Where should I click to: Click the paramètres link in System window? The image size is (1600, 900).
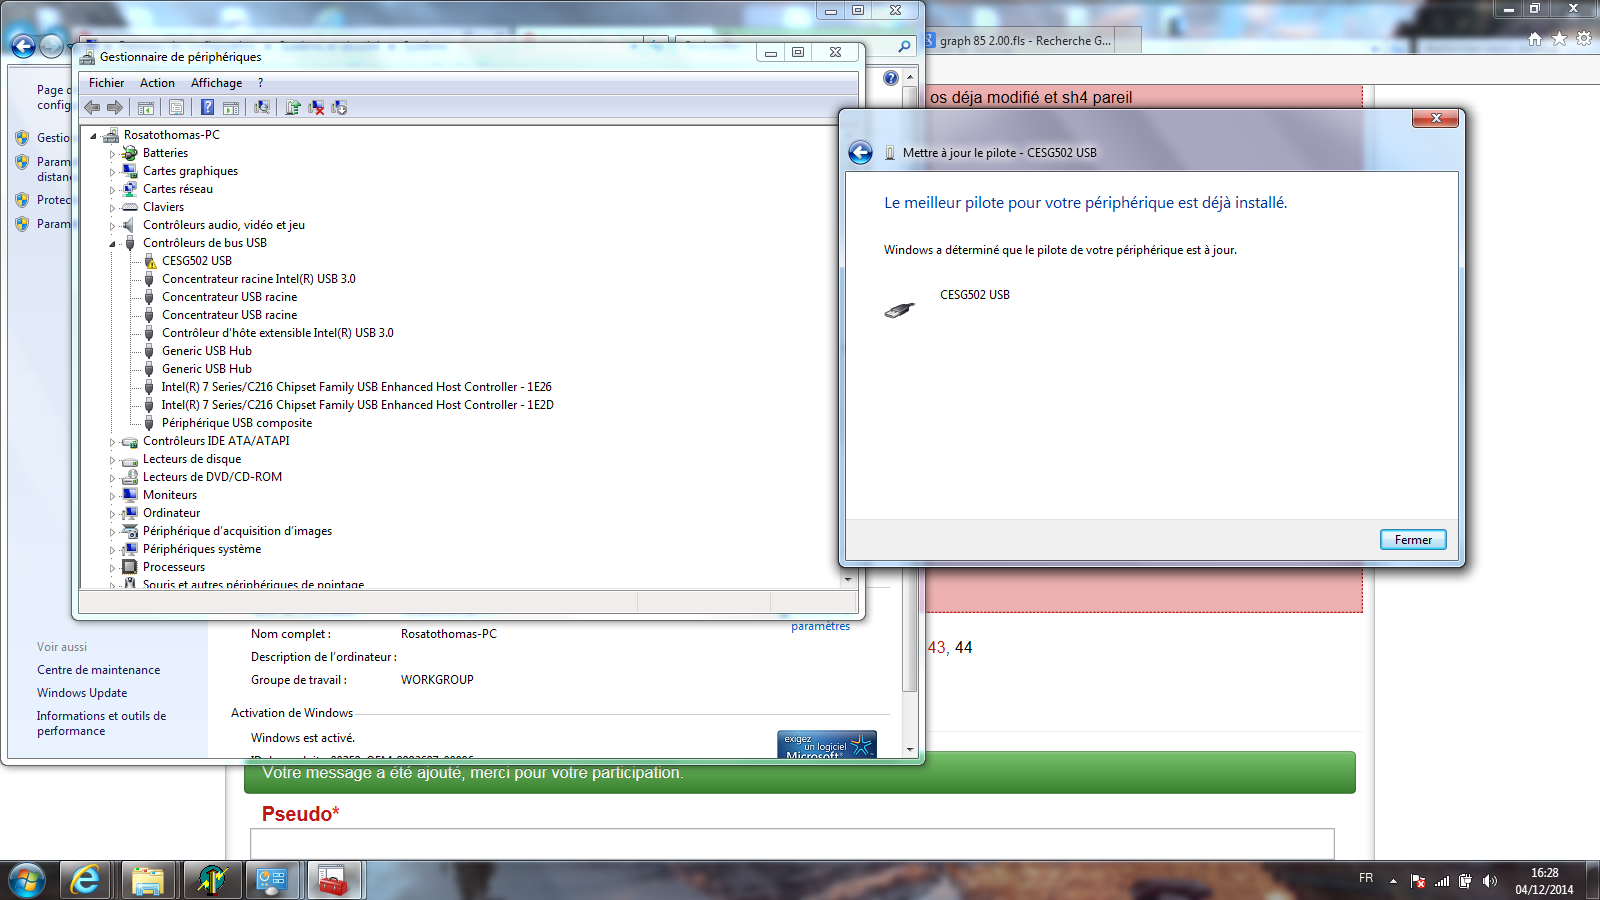coord(820,626)
